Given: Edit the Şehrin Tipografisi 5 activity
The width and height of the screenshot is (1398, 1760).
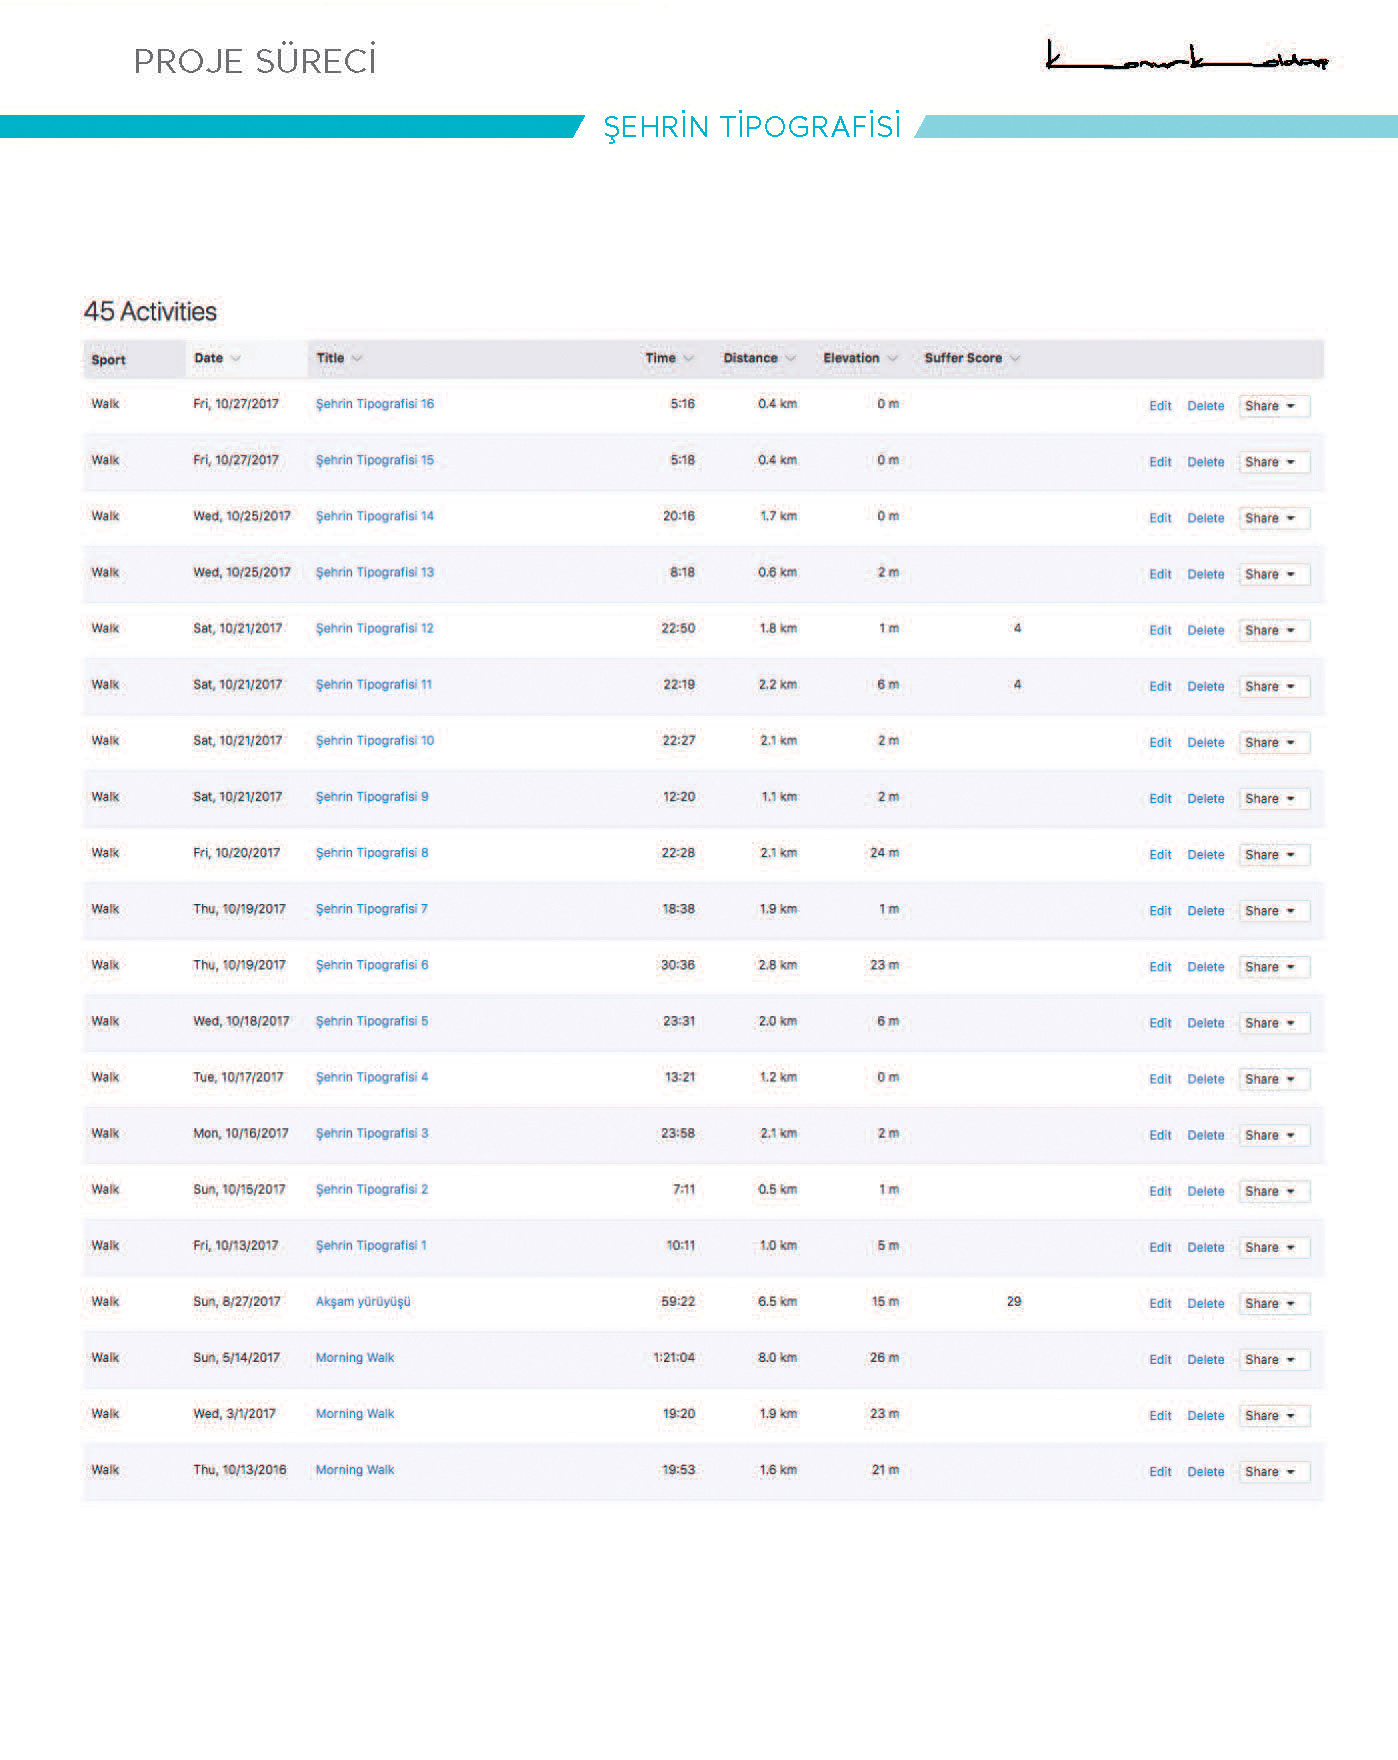Looking at the screenshot, I should (x=1160, y=1023).
